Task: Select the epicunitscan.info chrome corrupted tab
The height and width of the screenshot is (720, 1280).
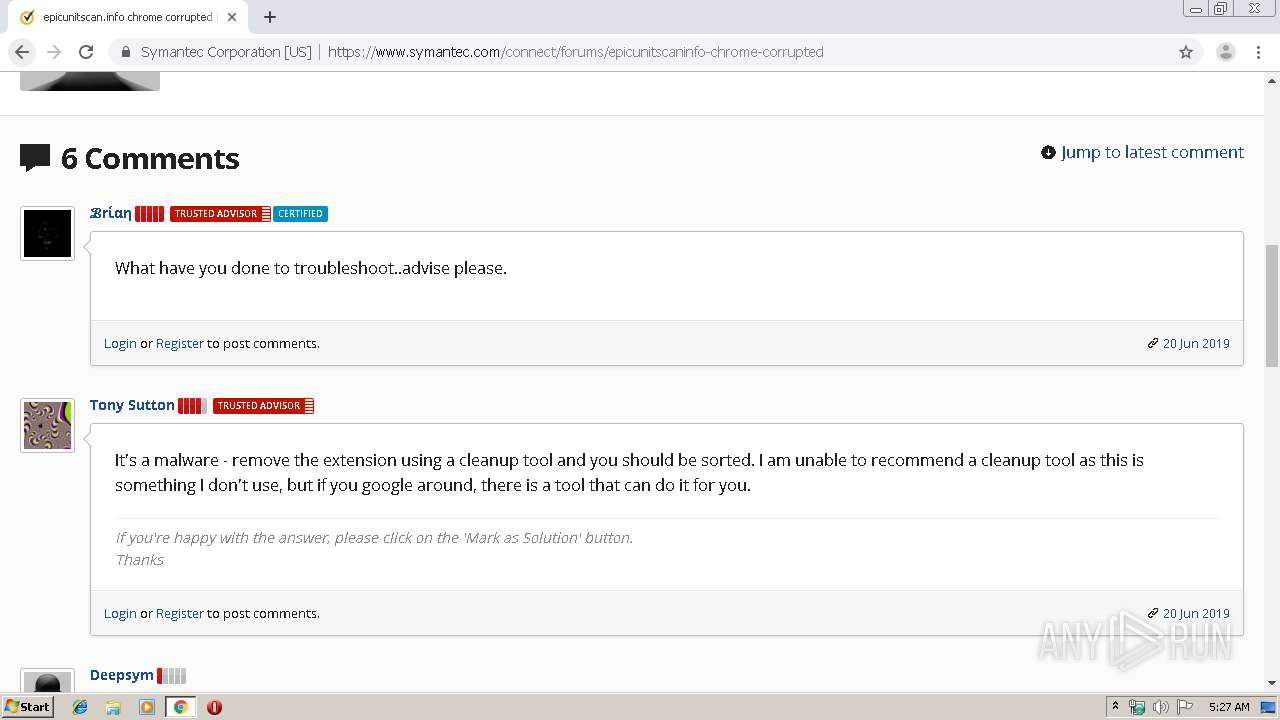Action: click(127, 17)
